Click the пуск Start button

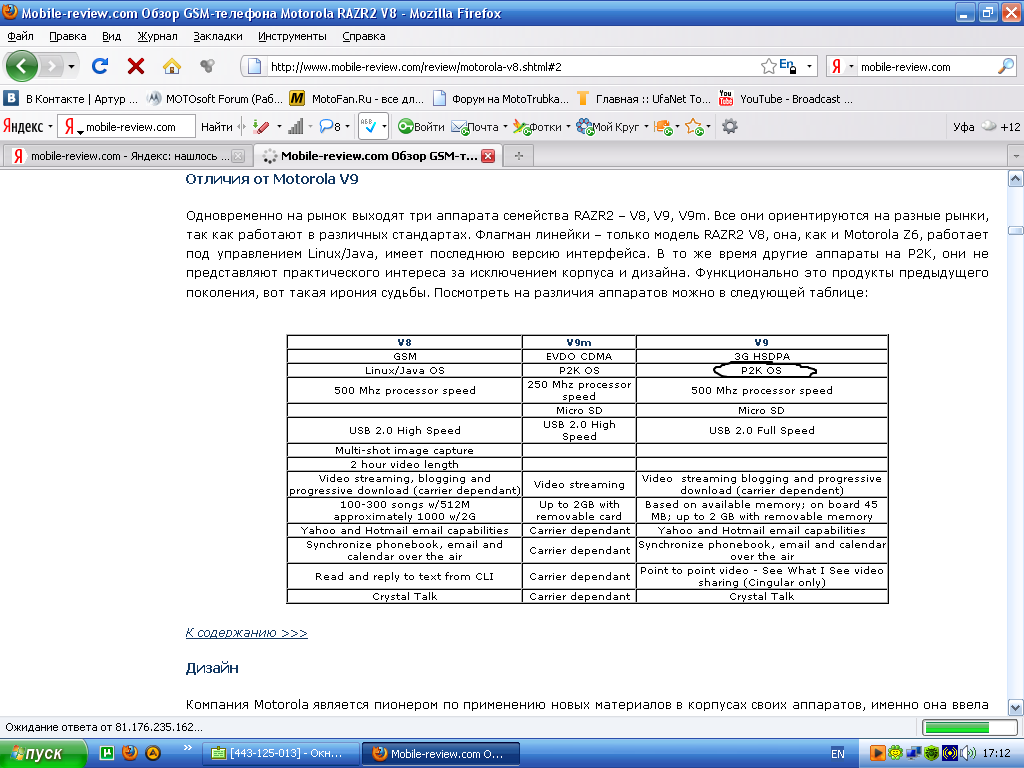point(43,753)
